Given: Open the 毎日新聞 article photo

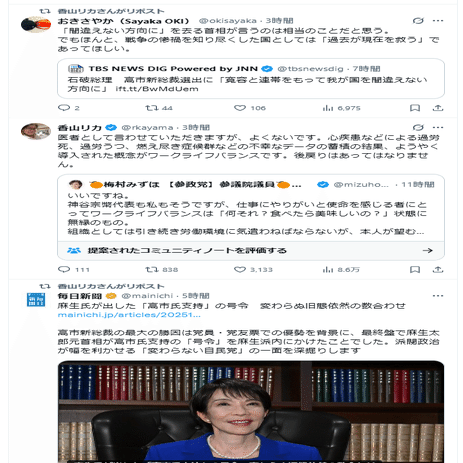Looking at the screenshot, I should point(251,412).
